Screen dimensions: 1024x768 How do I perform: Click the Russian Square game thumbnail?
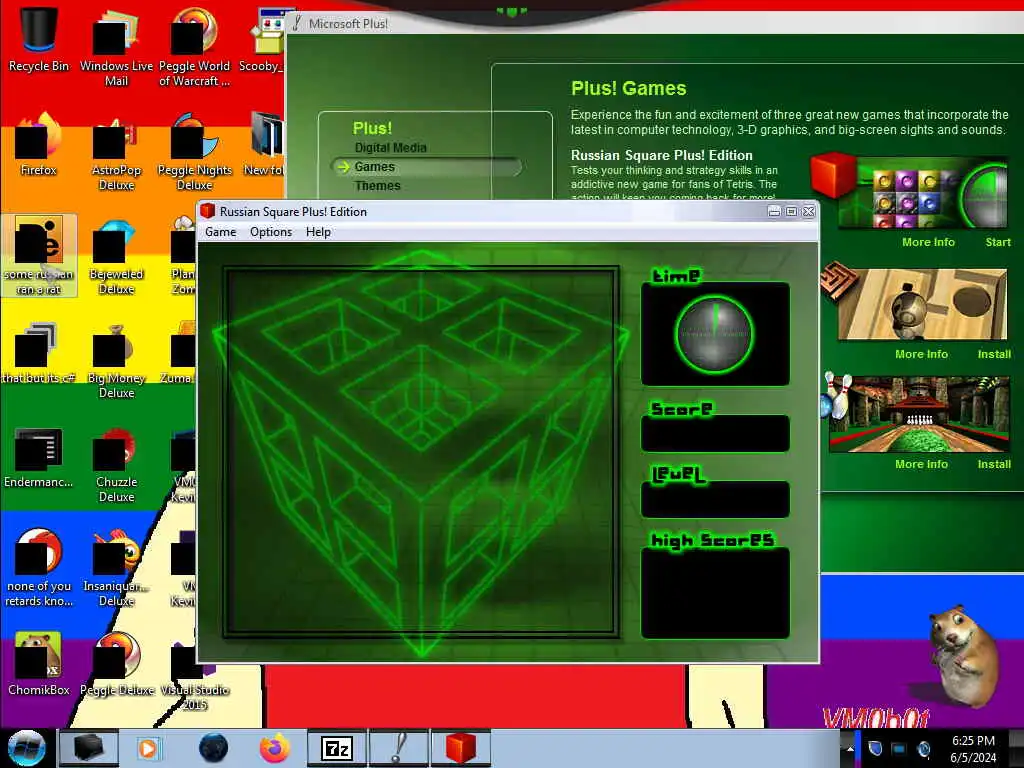tap(922, 193)
